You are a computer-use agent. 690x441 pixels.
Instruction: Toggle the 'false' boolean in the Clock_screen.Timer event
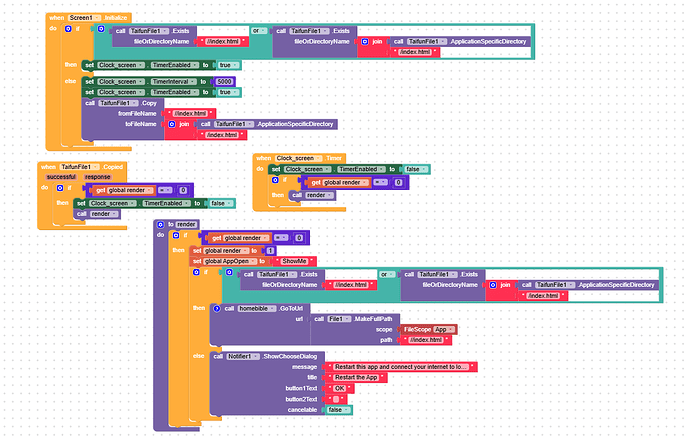tap(409, 169)
